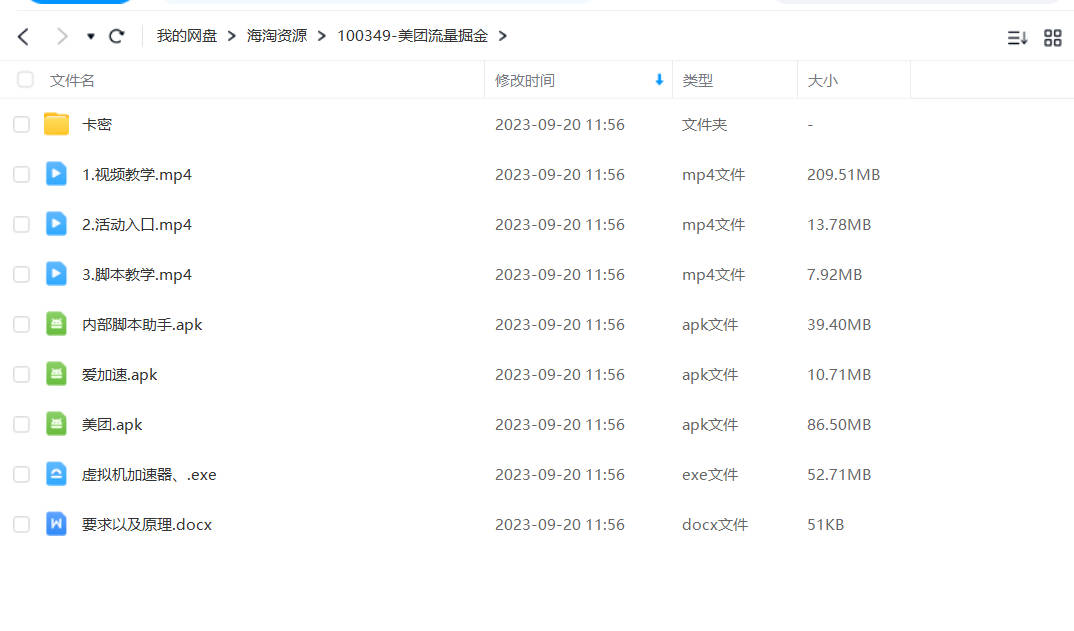Tick the select-all checkbox in header
This screenshot has height=631, width=1074.
[25, 79]
